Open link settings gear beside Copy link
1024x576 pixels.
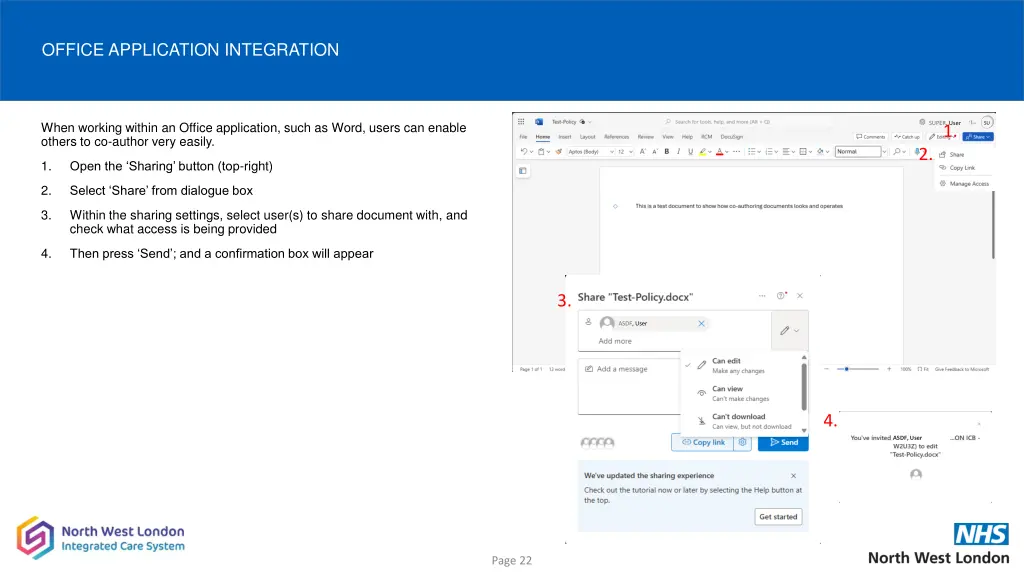pyautogui.click(x=743, y=442)
